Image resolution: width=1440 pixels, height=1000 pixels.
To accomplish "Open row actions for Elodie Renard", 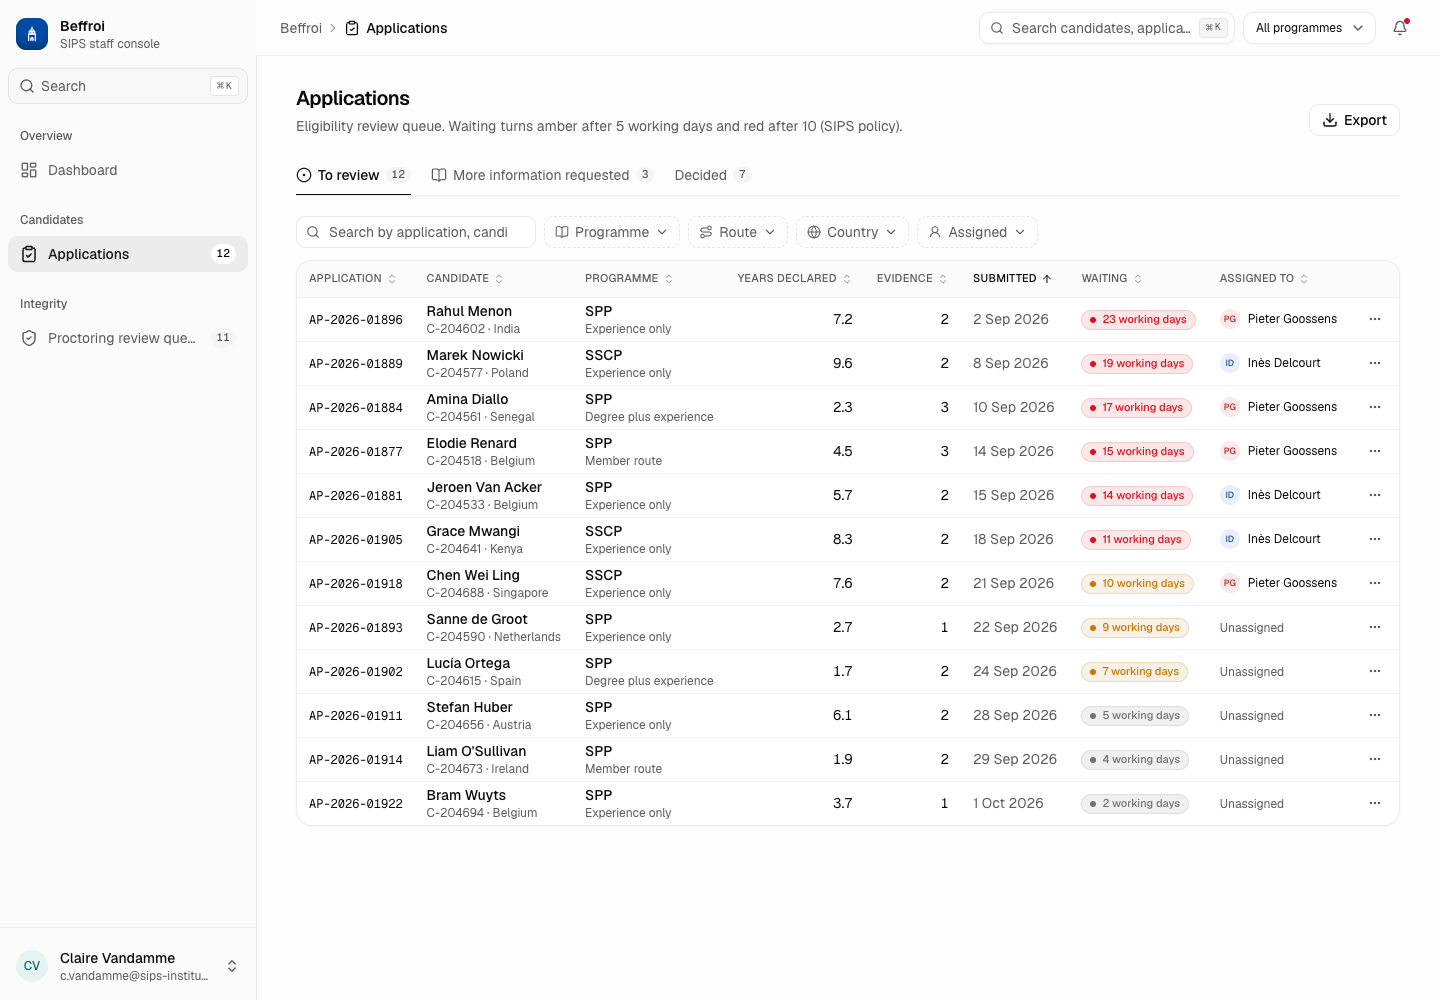I will 1375,451.
